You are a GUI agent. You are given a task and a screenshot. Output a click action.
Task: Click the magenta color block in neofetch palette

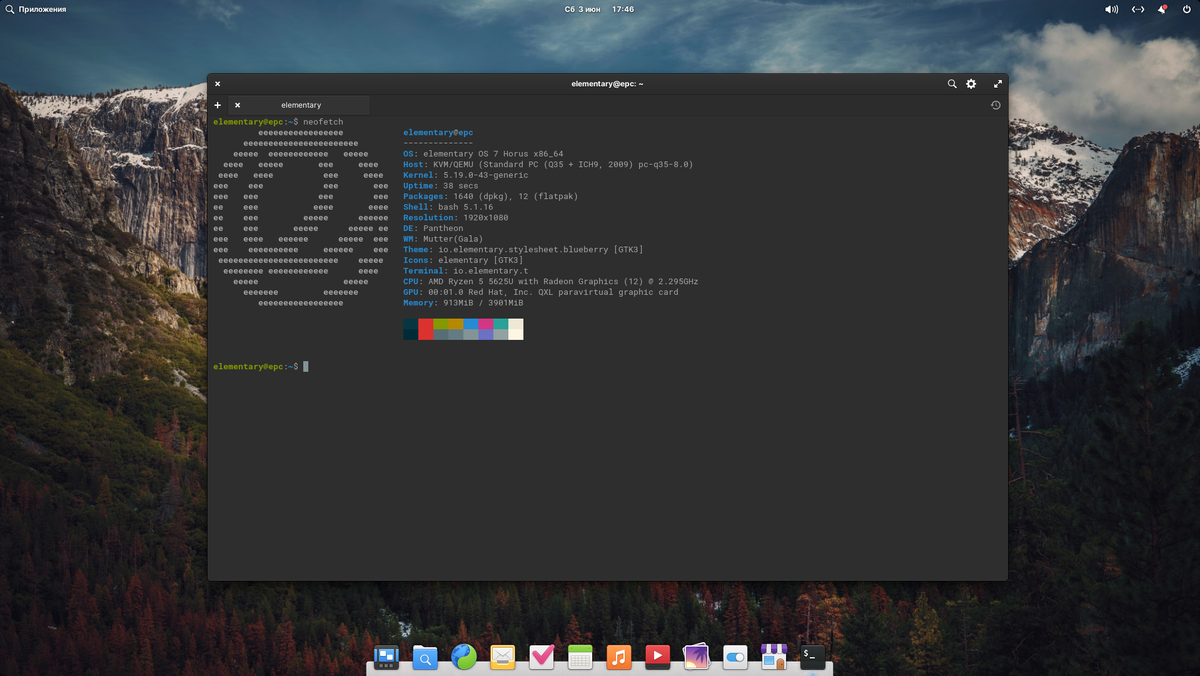coord(486,324)
